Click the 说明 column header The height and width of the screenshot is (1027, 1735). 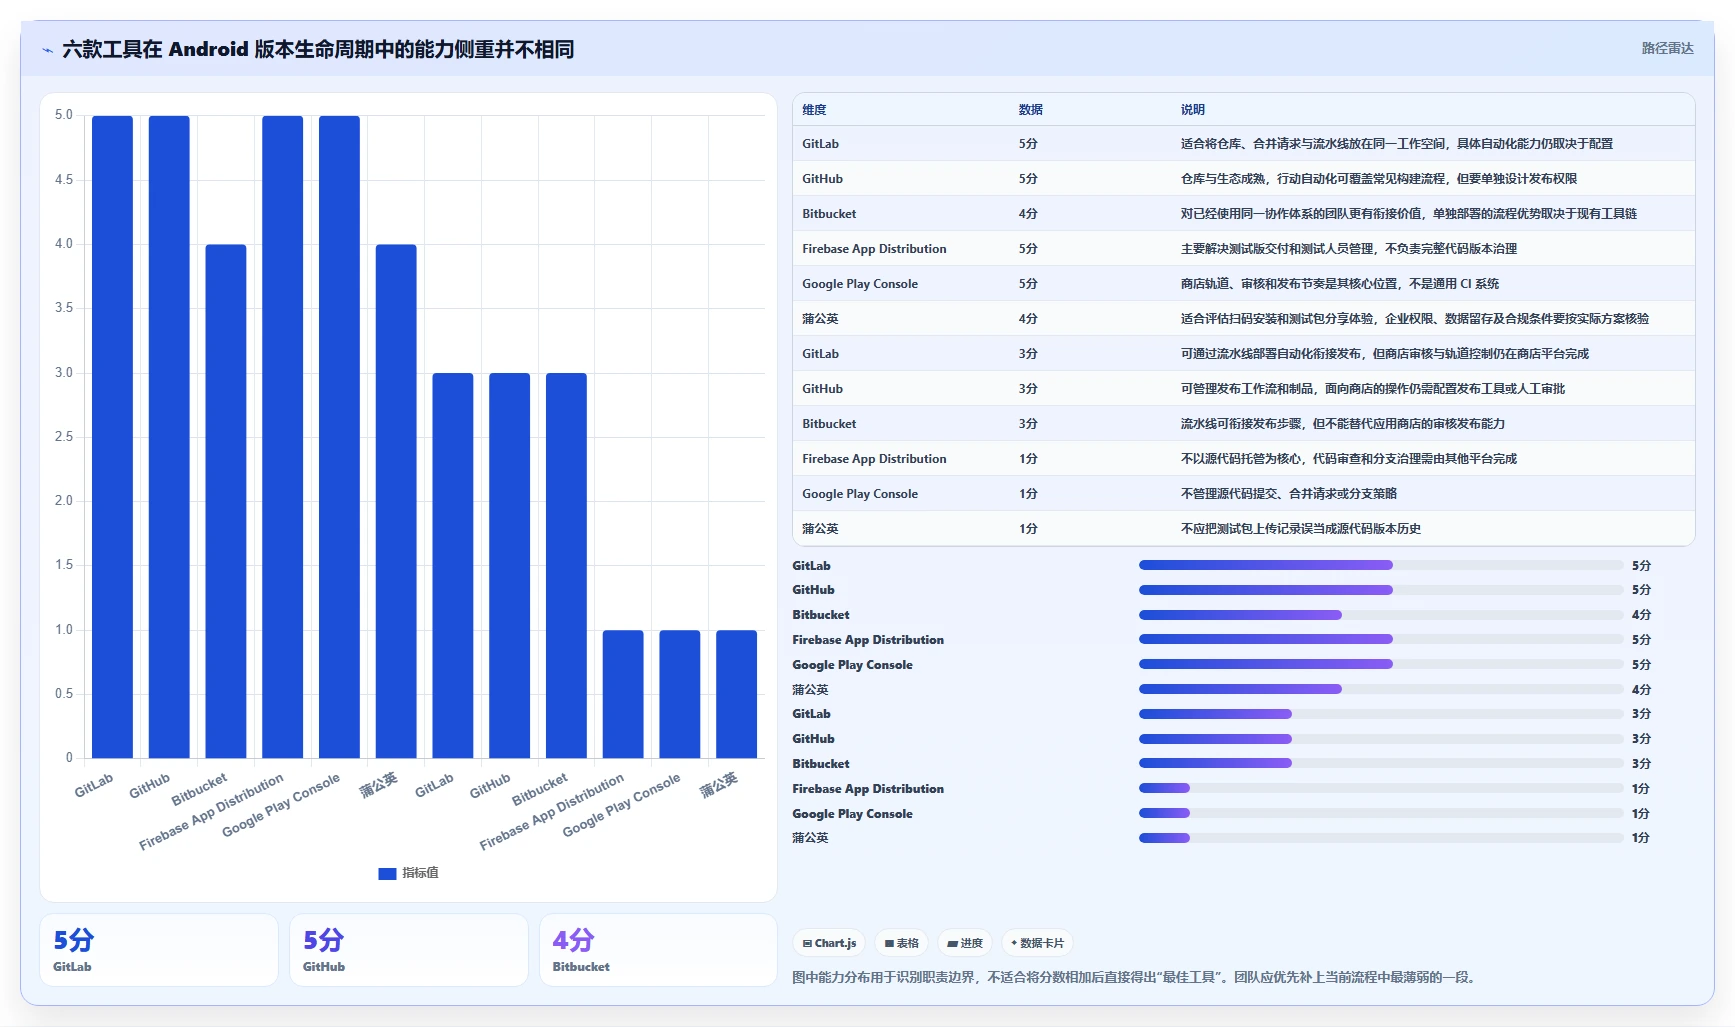[1193, 110]
